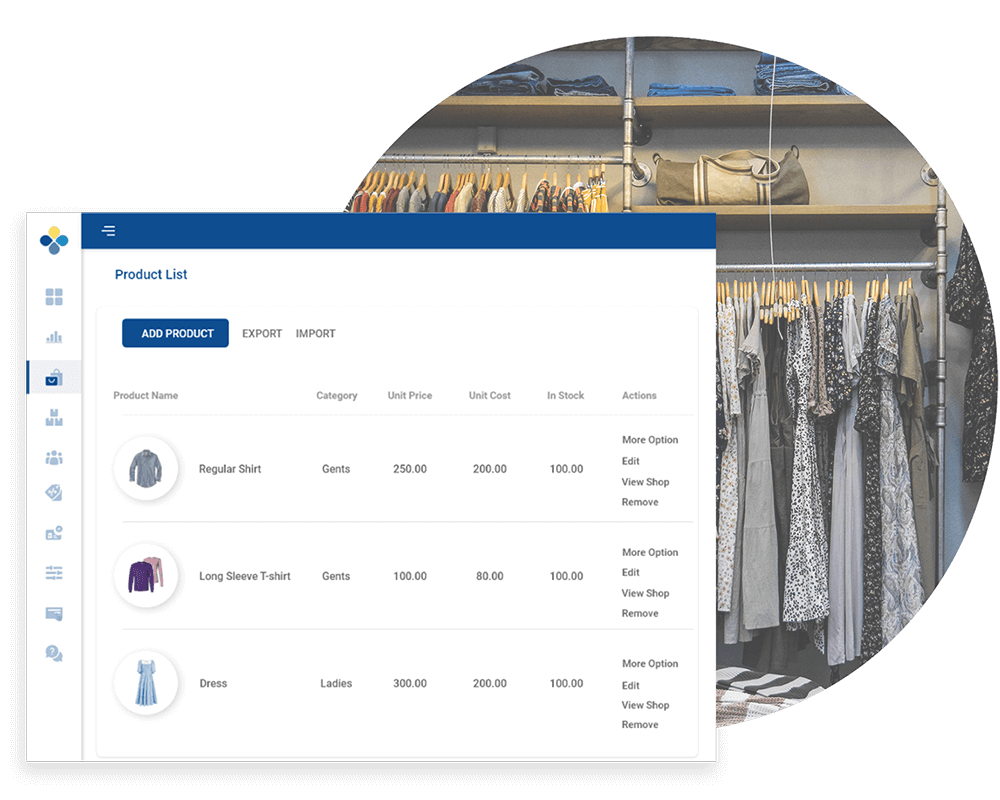Select the 'Long Sleeve T-shirt' product name

[x=245, y=576]
